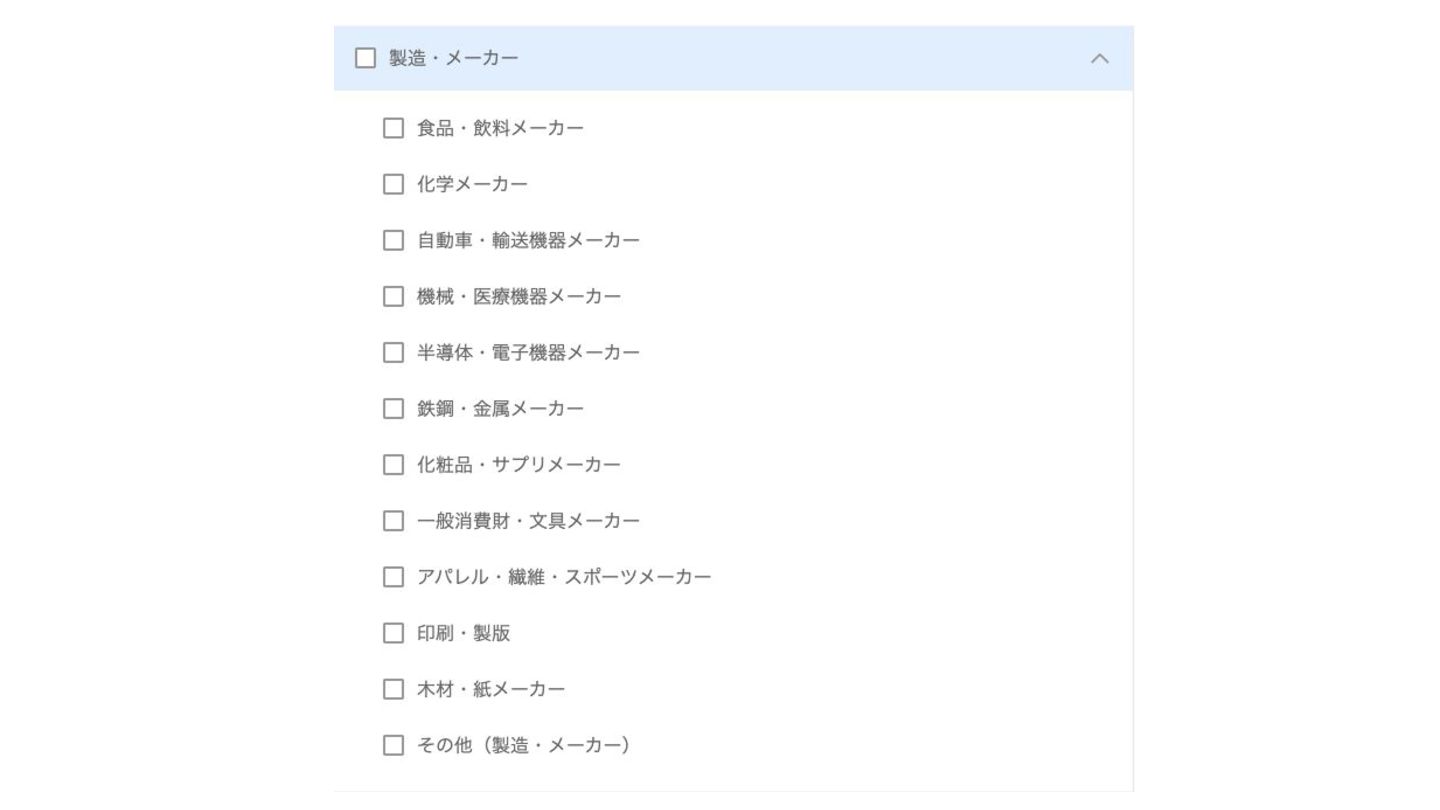Enable the 機械・医療機器メーカー checkbox
The width and height of the screenshot is (1440, 810).
[x=393, y=296]
